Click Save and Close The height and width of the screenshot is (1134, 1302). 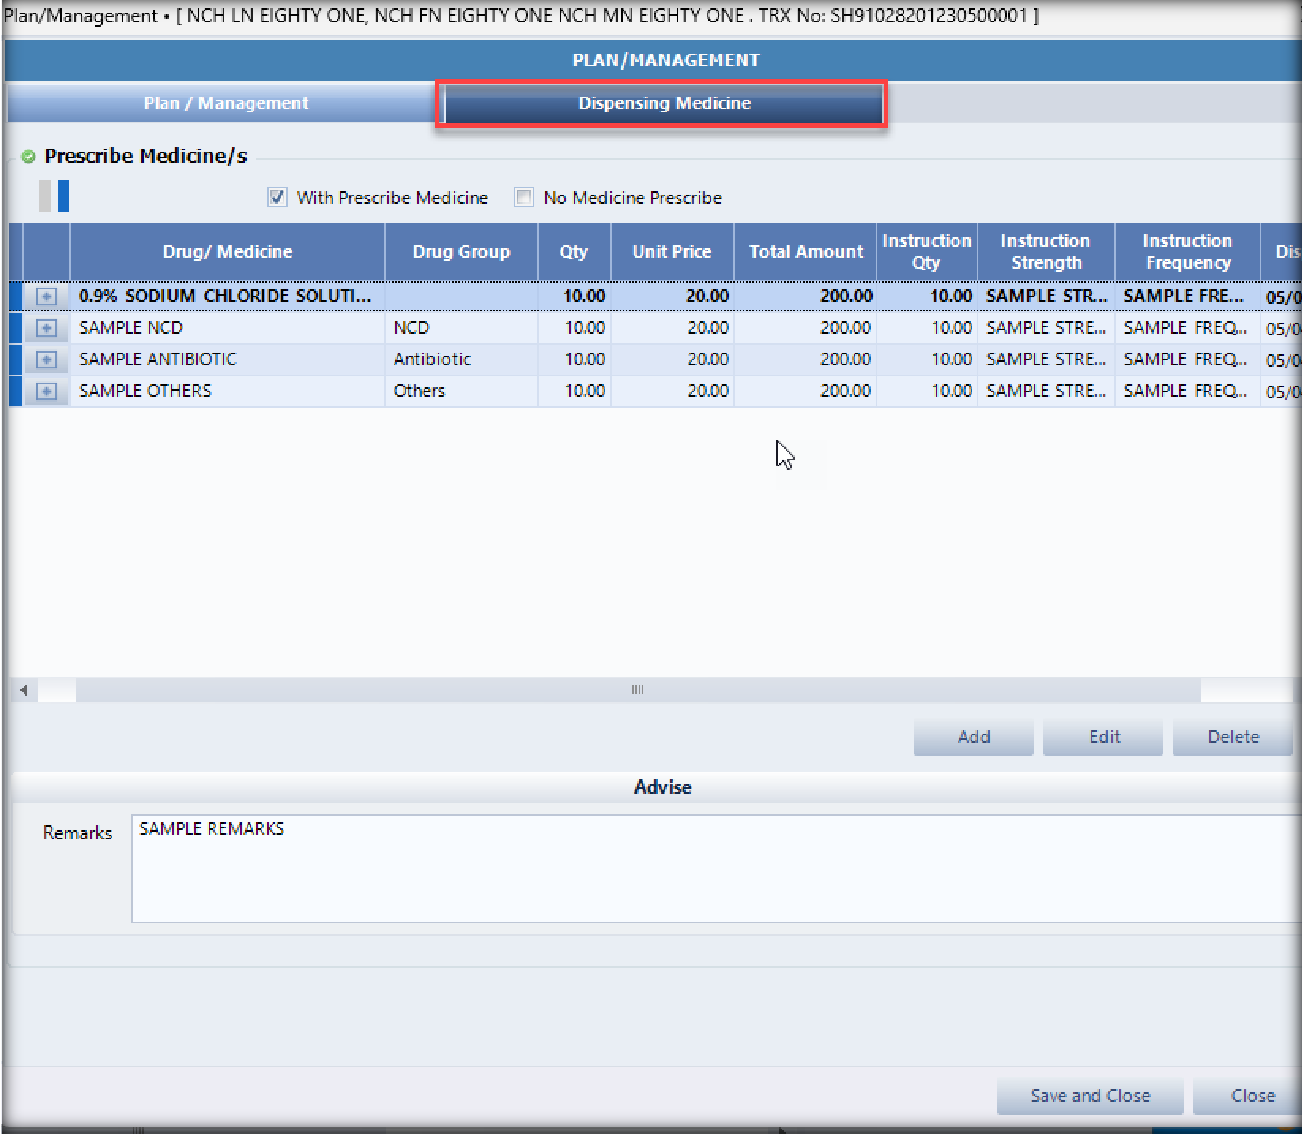click(1090, 1096)
